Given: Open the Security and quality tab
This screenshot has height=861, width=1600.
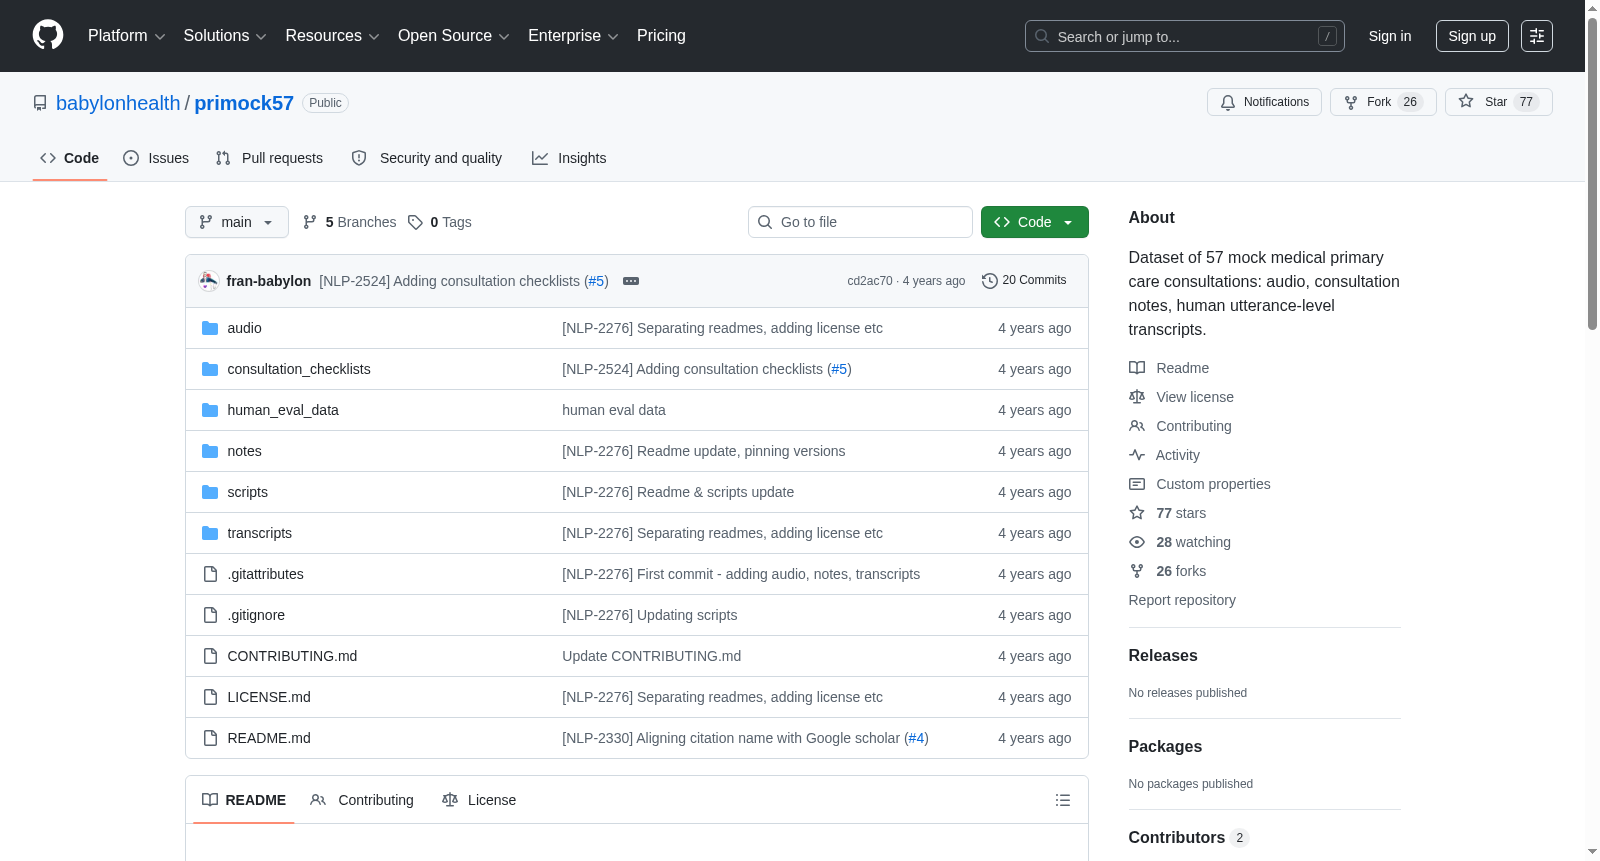Looking at the screenshot, I should (427, 158).
